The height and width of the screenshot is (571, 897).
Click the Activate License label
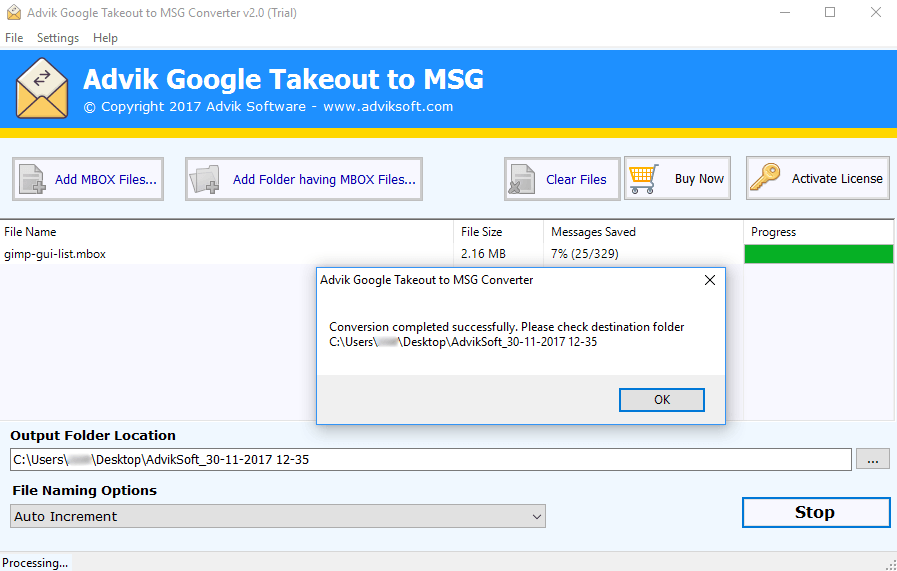837,179
